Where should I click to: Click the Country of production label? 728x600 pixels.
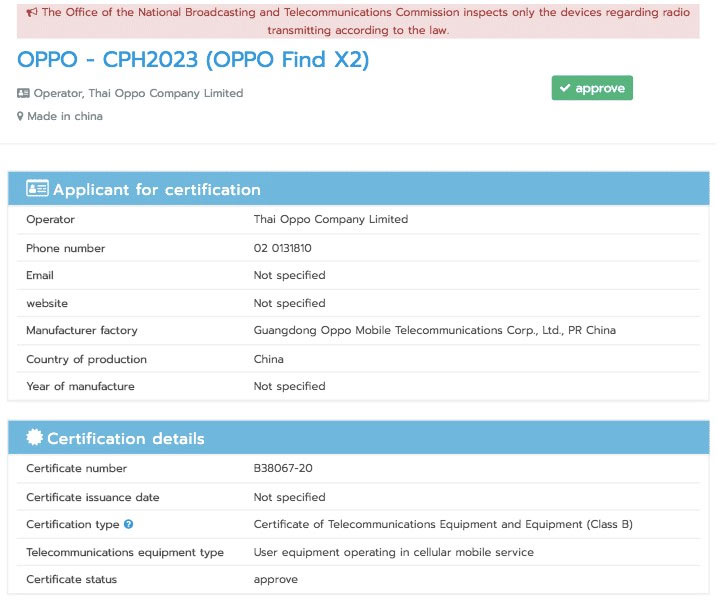pyautogui.click(x=86, y=359)
